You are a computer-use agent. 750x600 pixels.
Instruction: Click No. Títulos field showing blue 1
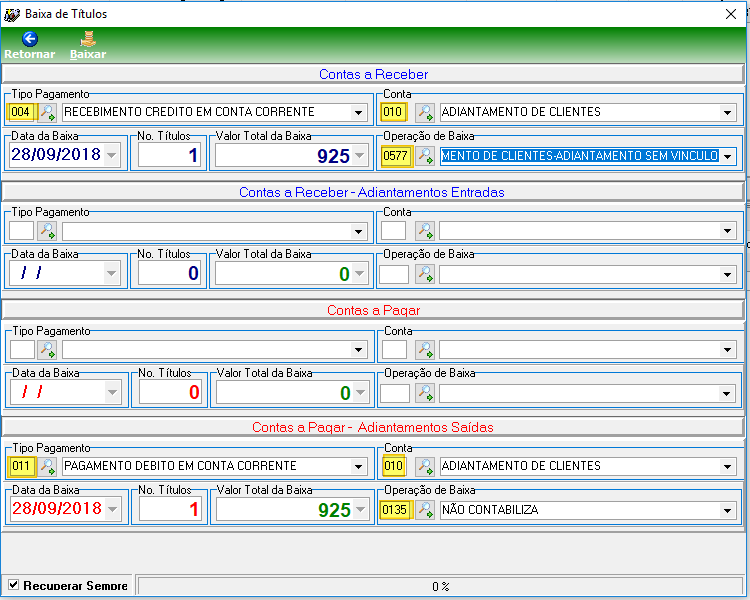(x=169, y=155)
